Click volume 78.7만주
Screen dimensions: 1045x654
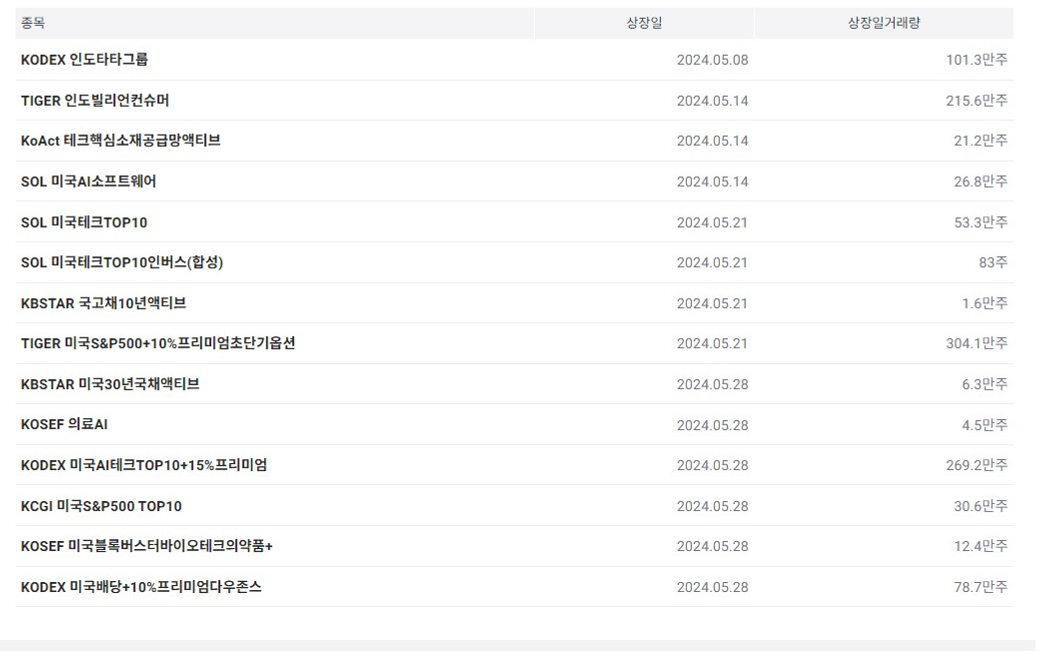(980, 587)
